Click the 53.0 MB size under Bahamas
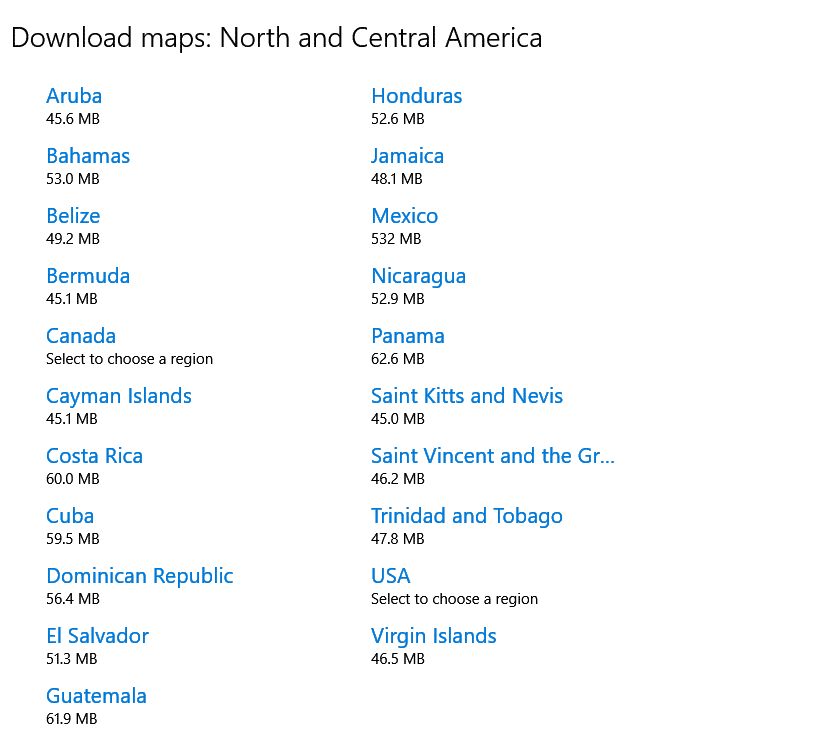Viewport: 821px width, 749px height. (73, 179)
